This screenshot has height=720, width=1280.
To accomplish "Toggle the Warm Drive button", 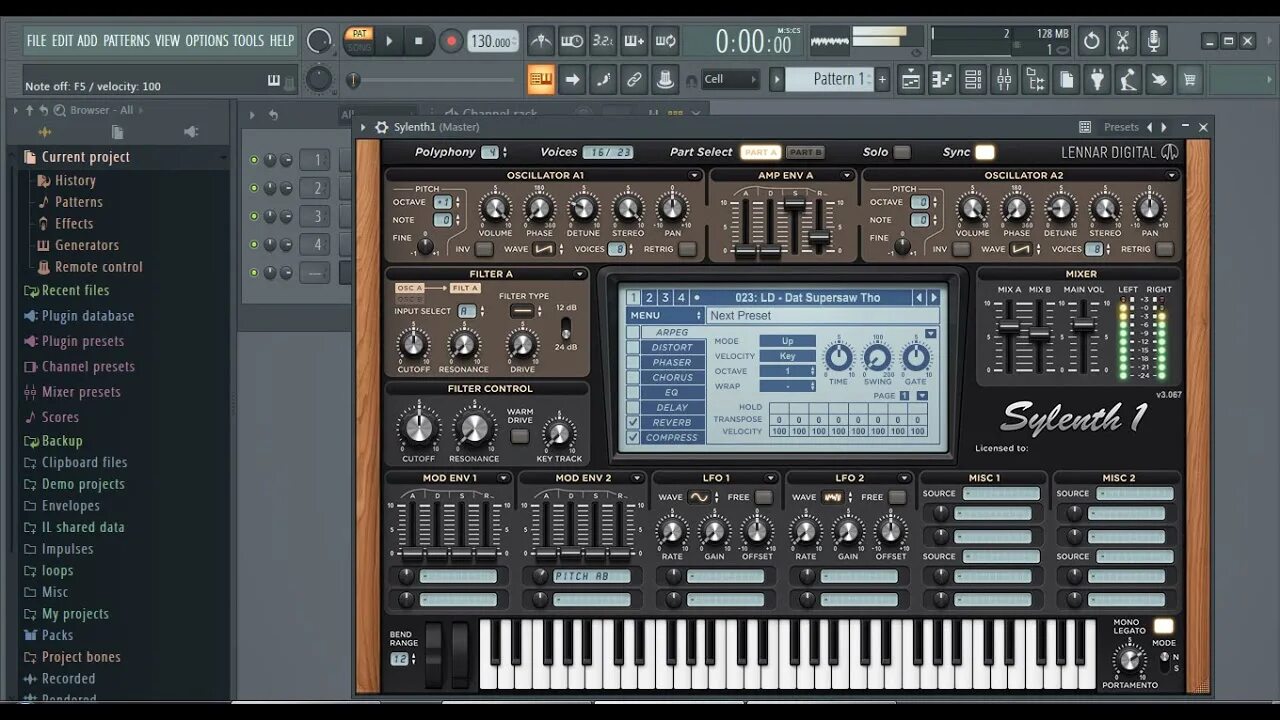I will [519, 436].
